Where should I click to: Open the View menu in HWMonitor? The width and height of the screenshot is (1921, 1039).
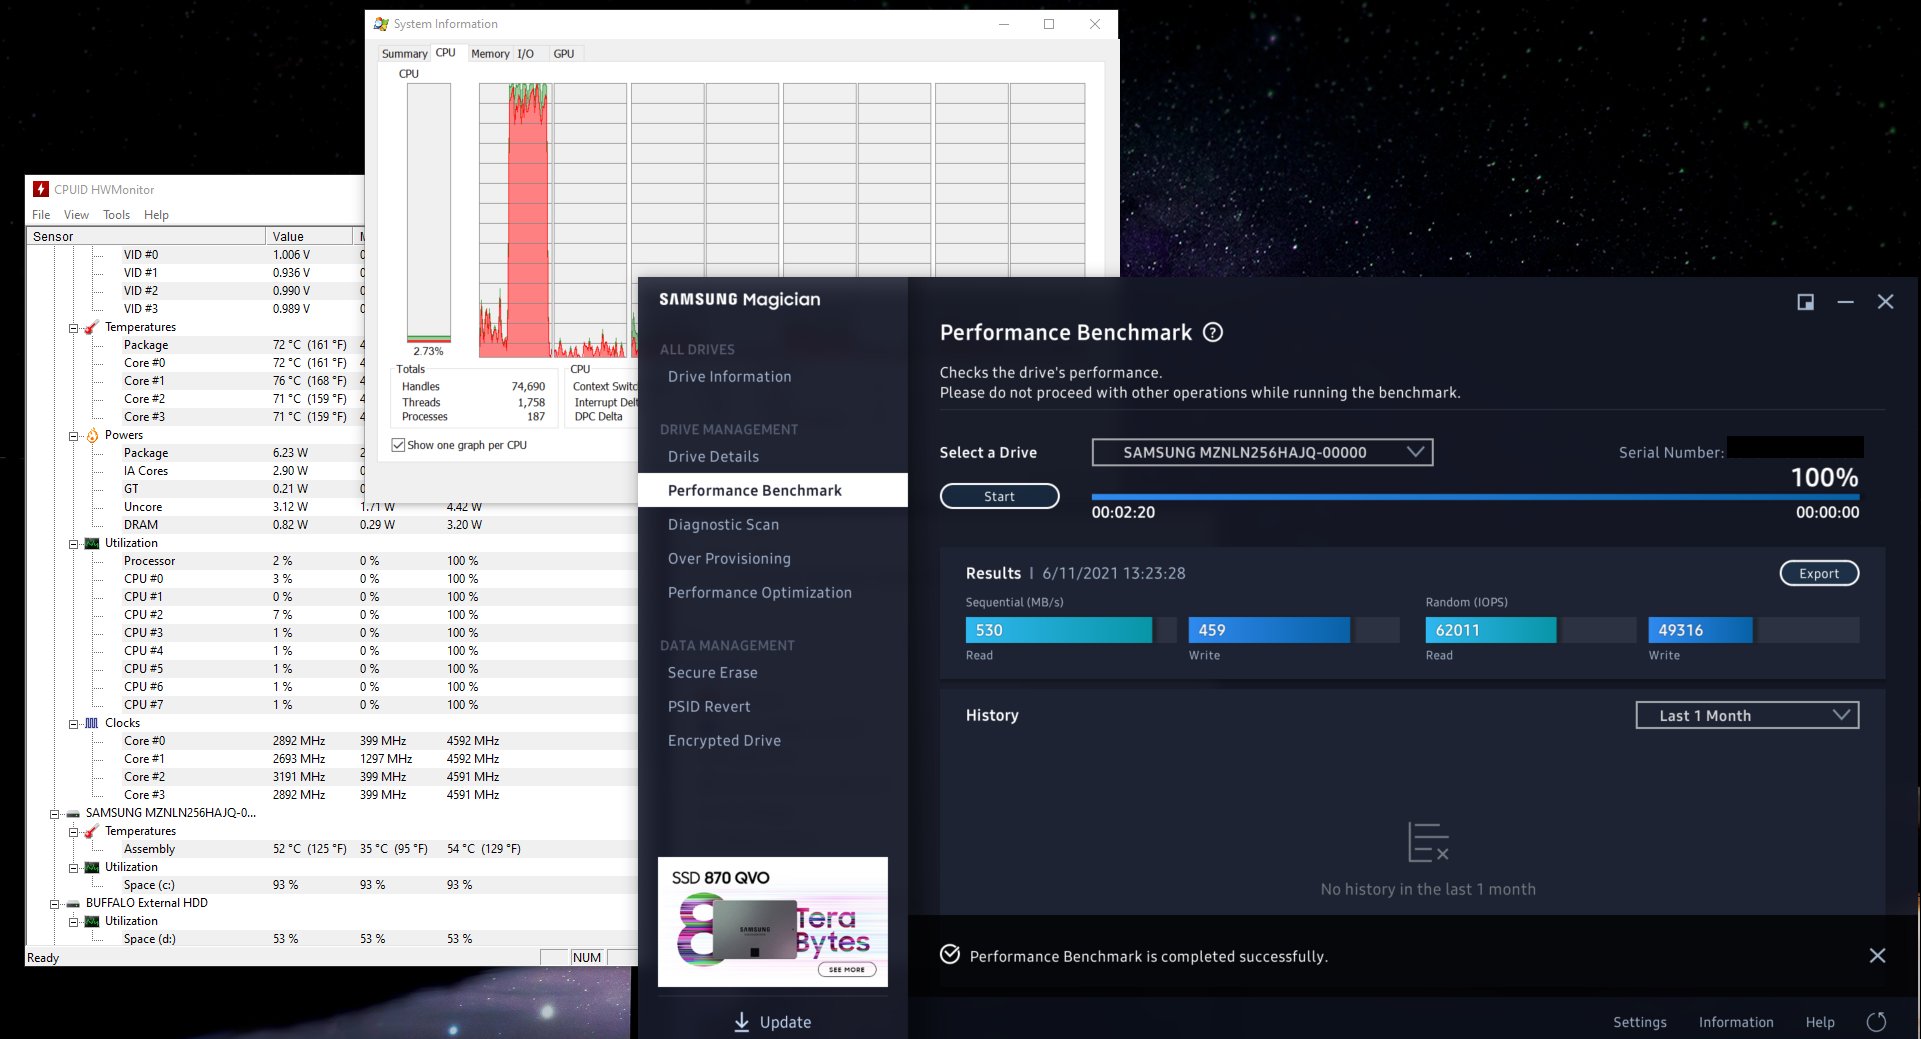[76, 215]
